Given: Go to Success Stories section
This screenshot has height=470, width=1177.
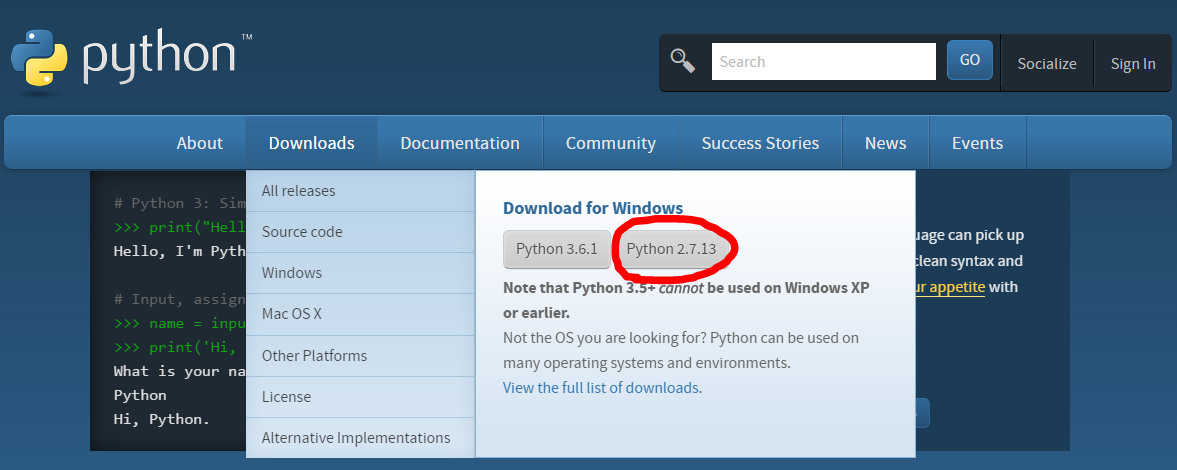Looking at the screenshot, I should click(x=759, y=143).
